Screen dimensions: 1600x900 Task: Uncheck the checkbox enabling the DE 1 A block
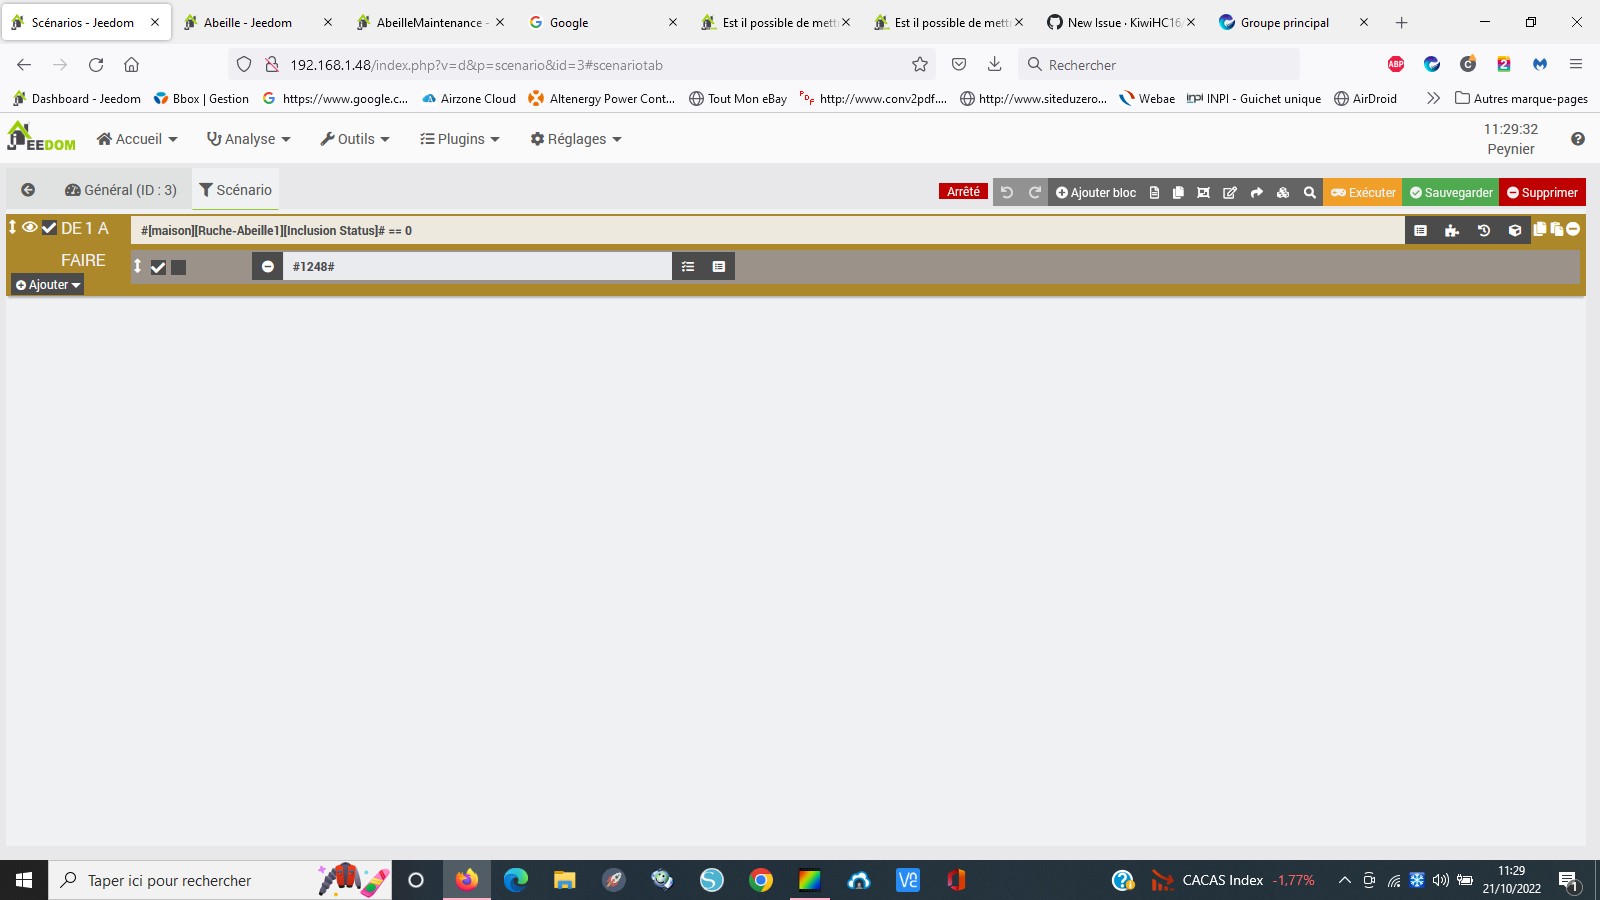(x=49, y=227)
